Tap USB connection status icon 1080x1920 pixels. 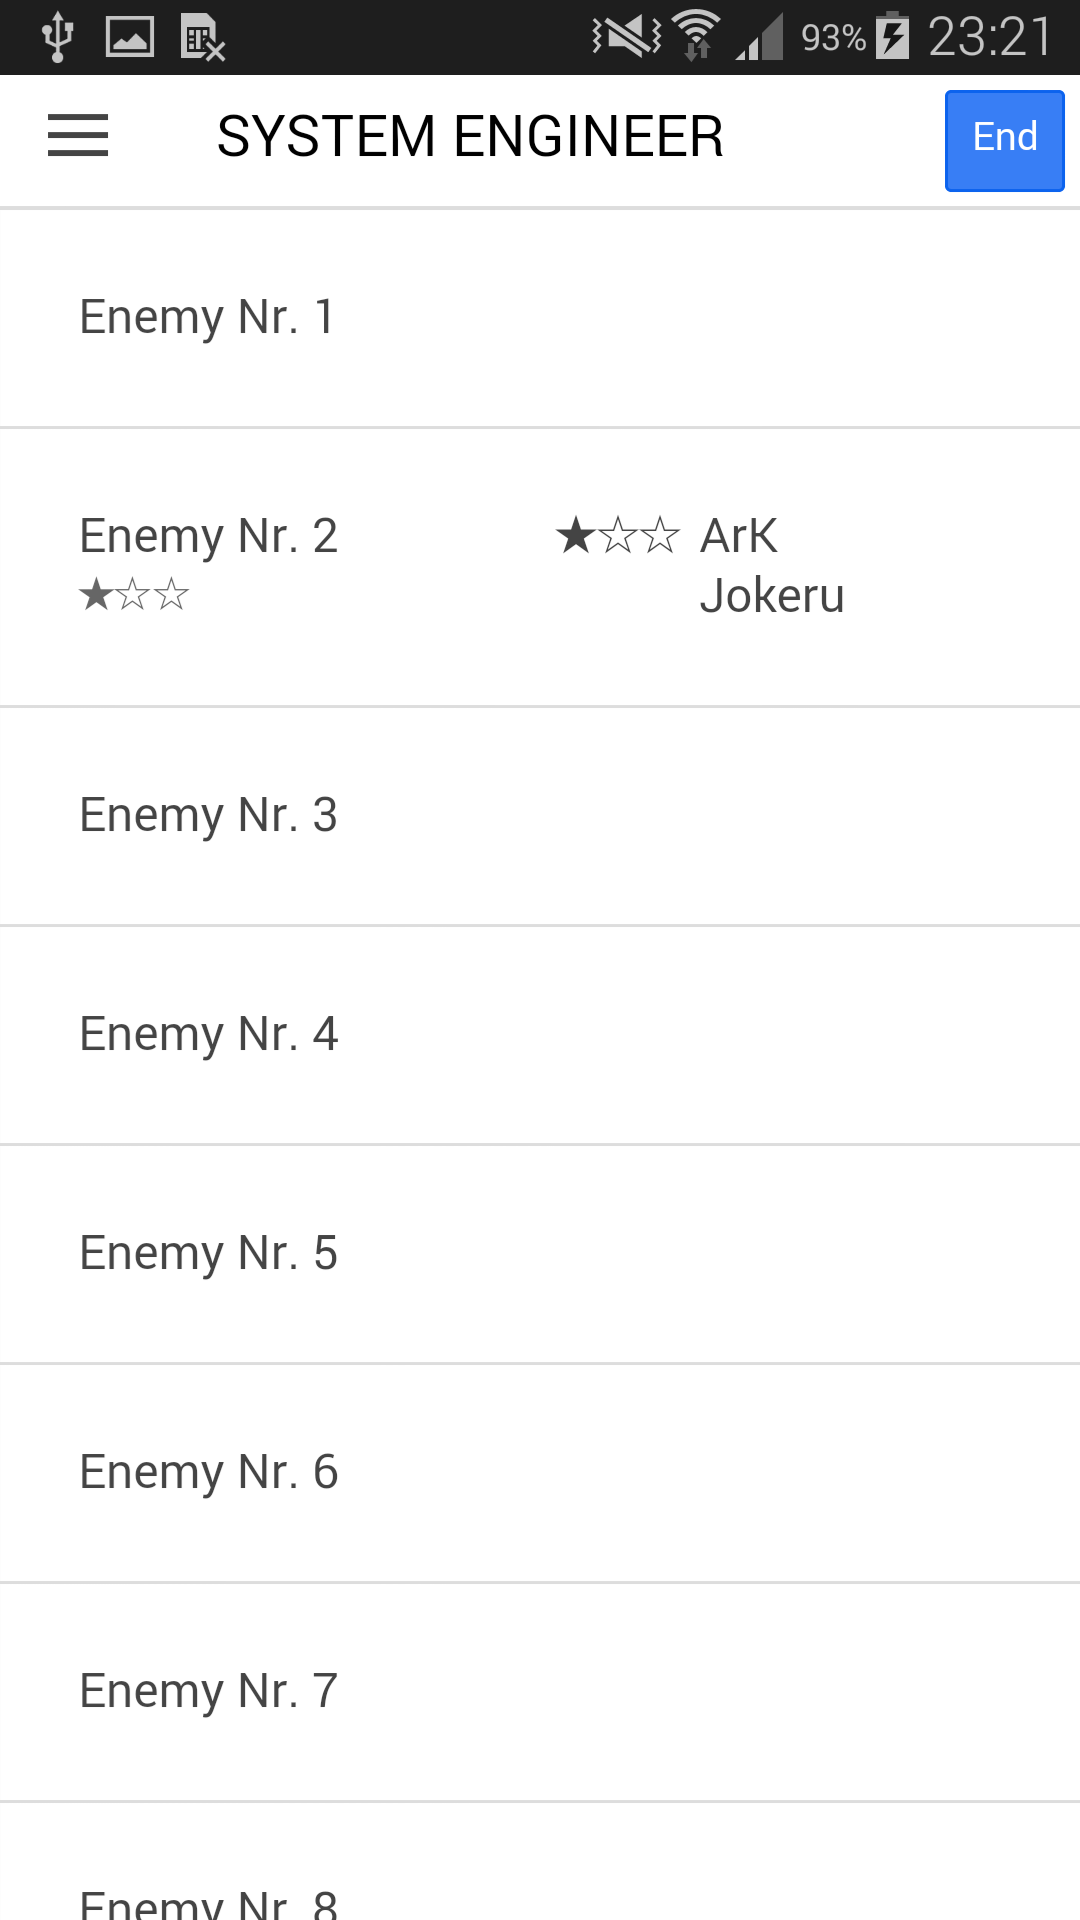tap(58, 37)
